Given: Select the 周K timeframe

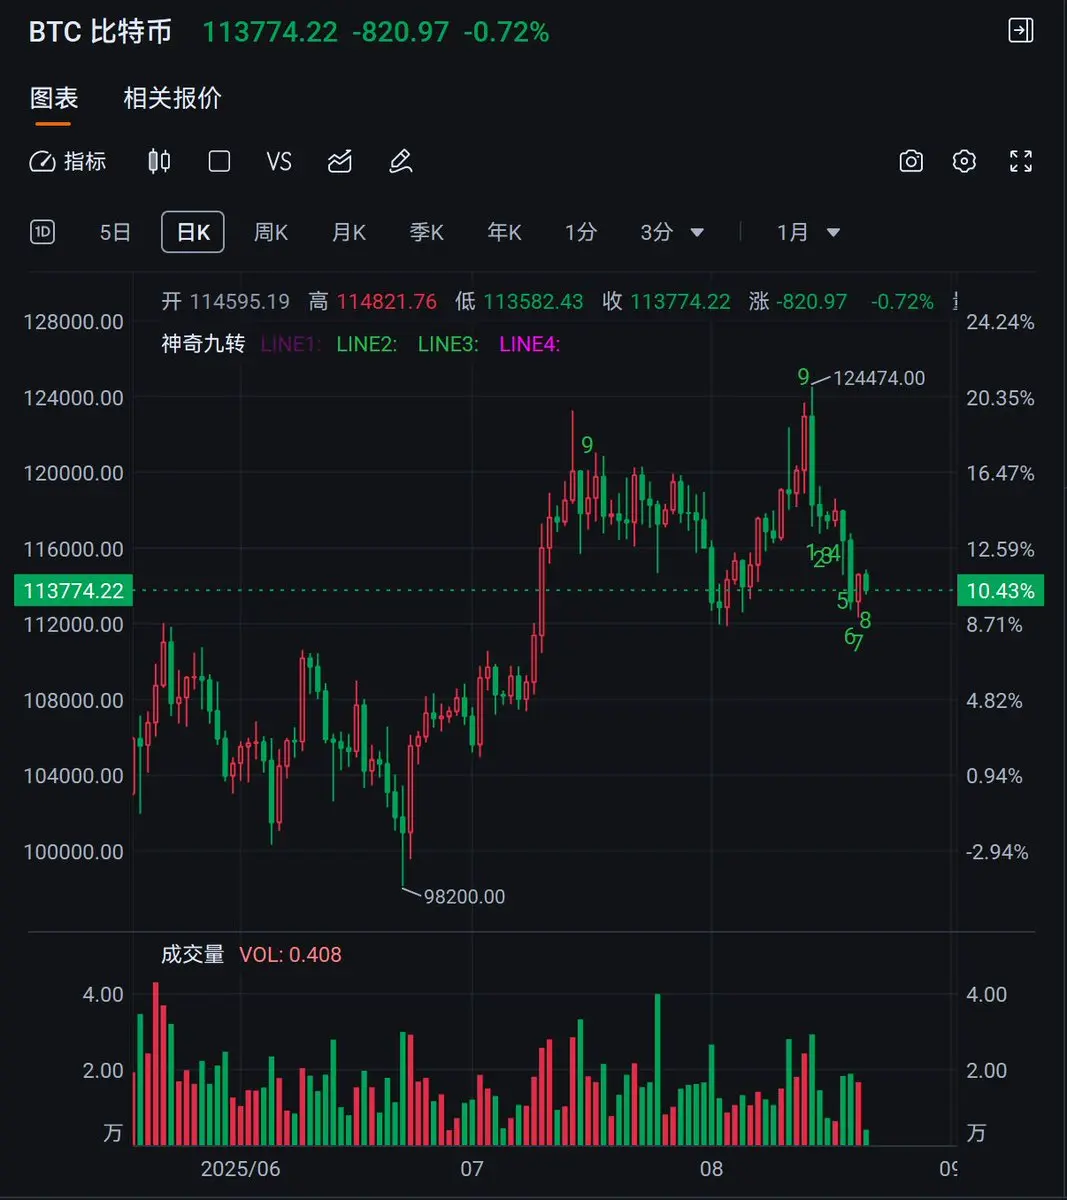Looking at the screenshot, I should pyautogui.click(x=271, y=232).
